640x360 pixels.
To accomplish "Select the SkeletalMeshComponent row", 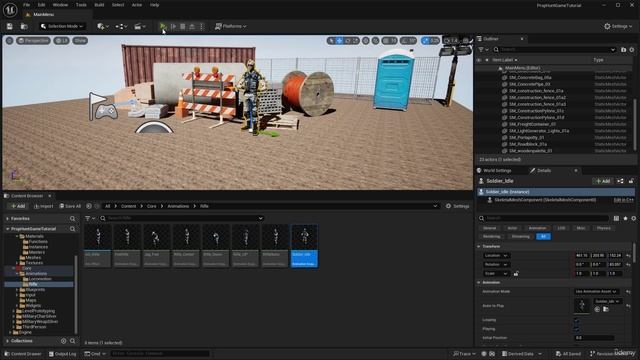I will 556,200.
